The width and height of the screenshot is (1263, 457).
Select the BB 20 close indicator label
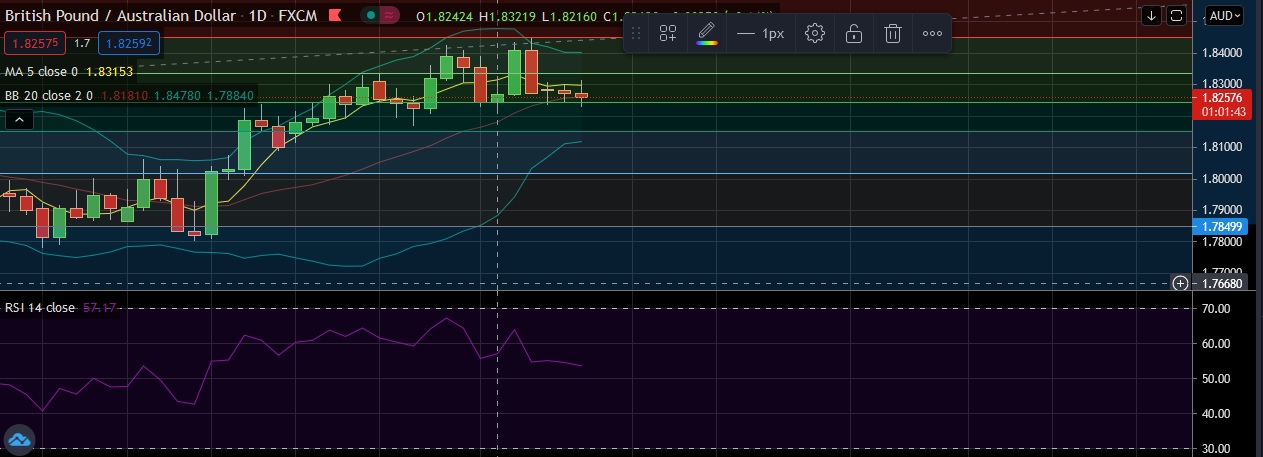46,96
